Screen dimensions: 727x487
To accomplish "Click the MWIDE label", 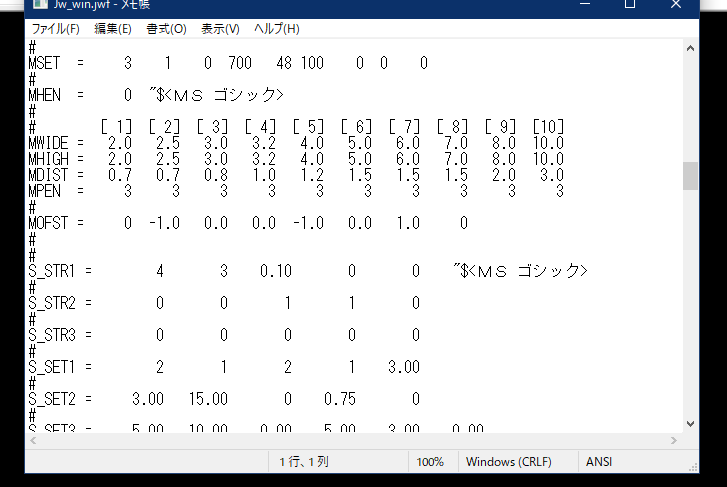I will pyautogui.click(x=48, y=143).
